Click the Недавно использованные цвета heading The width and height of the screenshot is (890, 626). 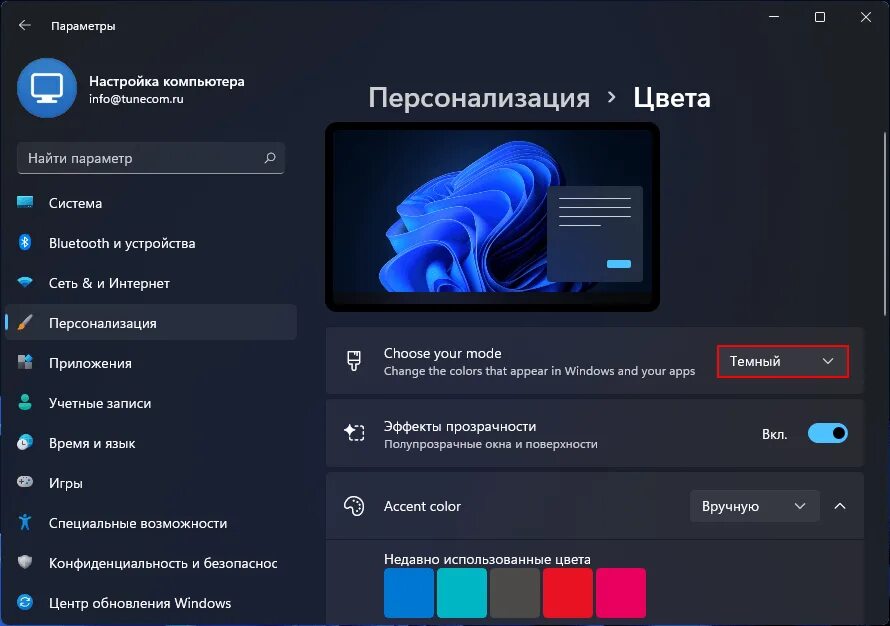pyautogui.click(x=487, y=559)
